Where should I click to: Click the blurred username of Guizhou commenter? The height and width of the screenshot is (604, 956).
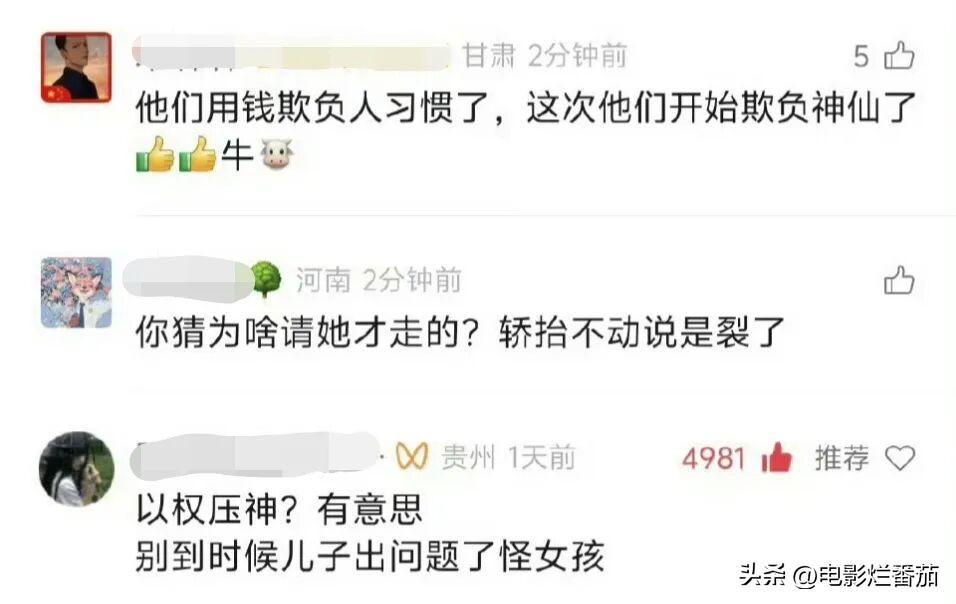coord(255,455)
